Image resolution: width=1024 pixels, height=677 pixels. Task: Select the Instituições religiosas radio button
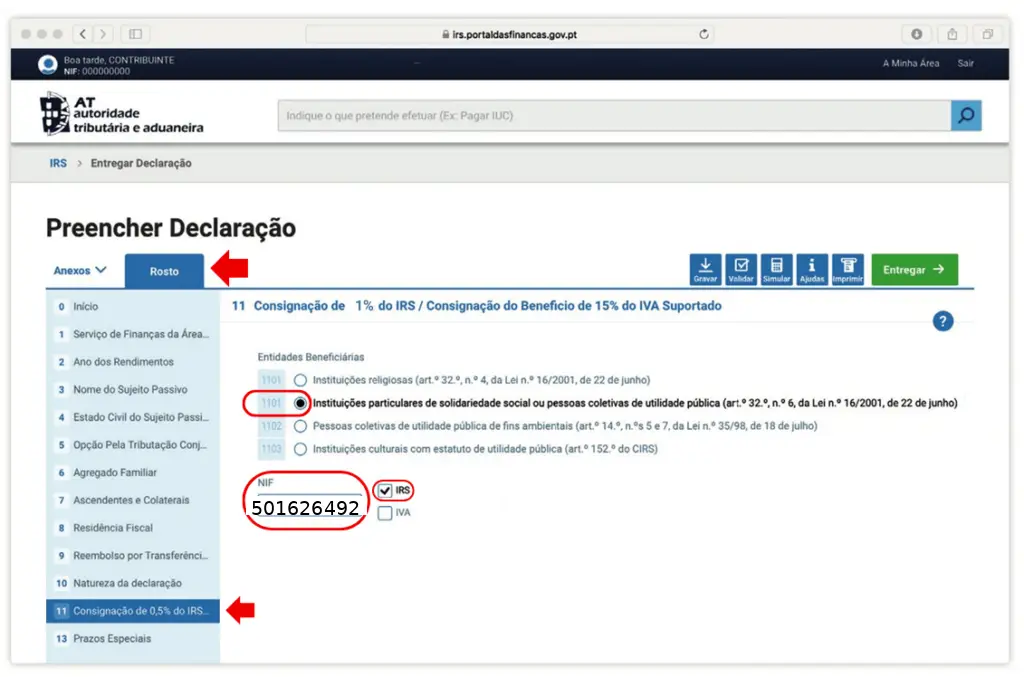point(301,380)
